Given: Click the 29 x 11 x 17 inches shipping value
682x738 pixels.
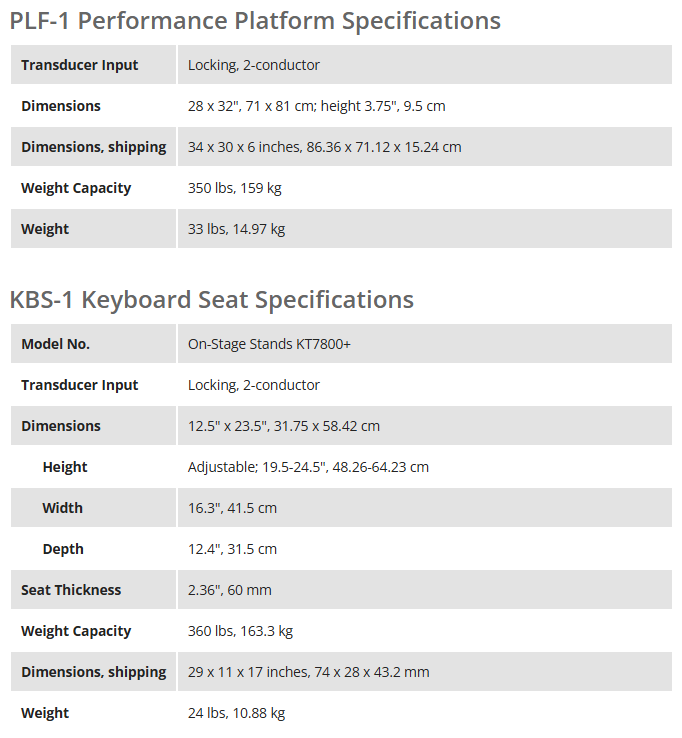Looking at the screenshot, I should [x=308, y=672].
